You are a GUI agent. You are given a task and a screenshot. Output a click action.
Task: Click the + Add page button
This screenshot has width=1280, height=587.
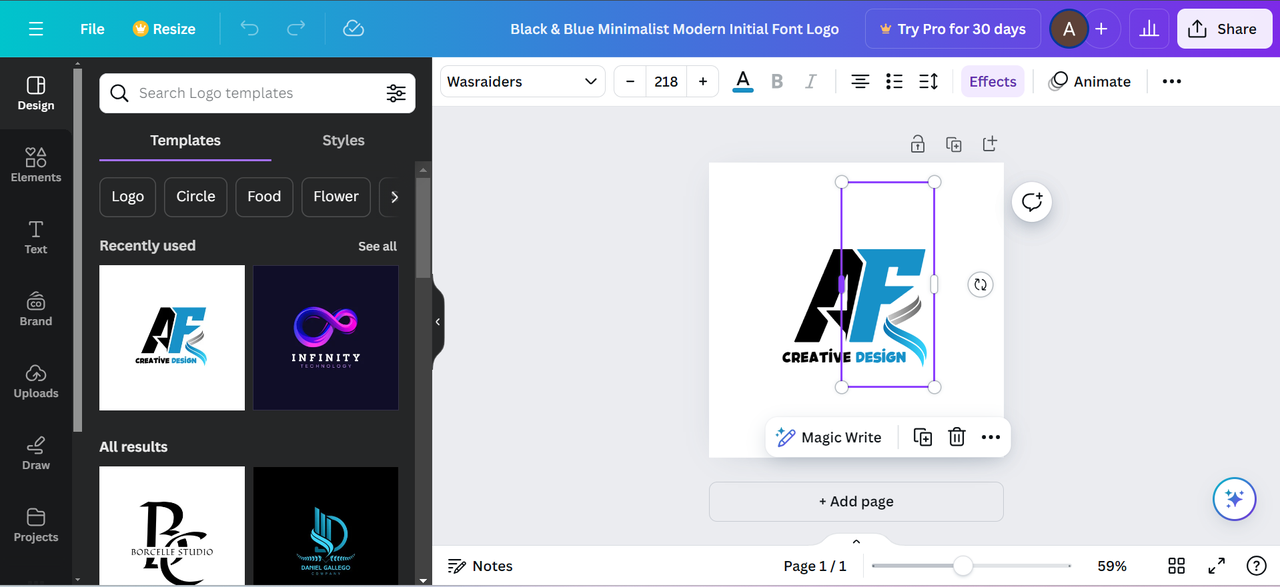[x=856, y=502]
